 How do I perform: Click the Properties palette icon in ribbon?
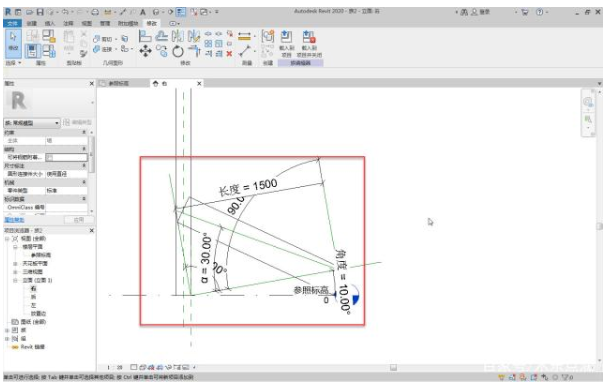click(x=32, y=51)
